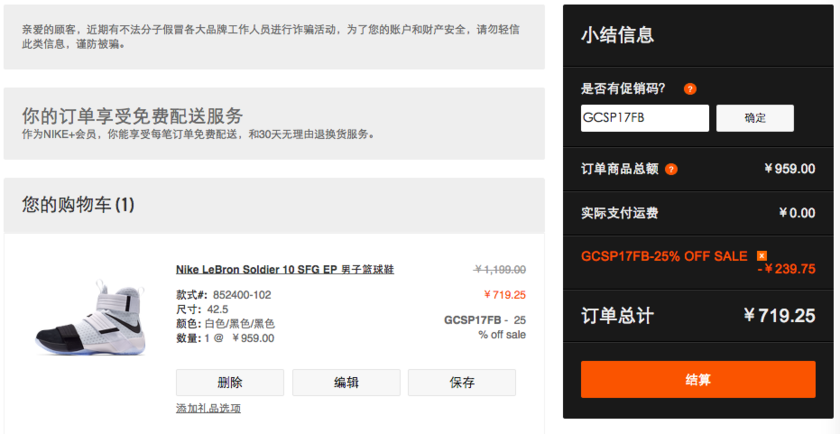The height and width of the screenshot is (434, 840).
Task: Click the order subtotal help question icon
Action: pyautogui.click(x=672, y=169)
